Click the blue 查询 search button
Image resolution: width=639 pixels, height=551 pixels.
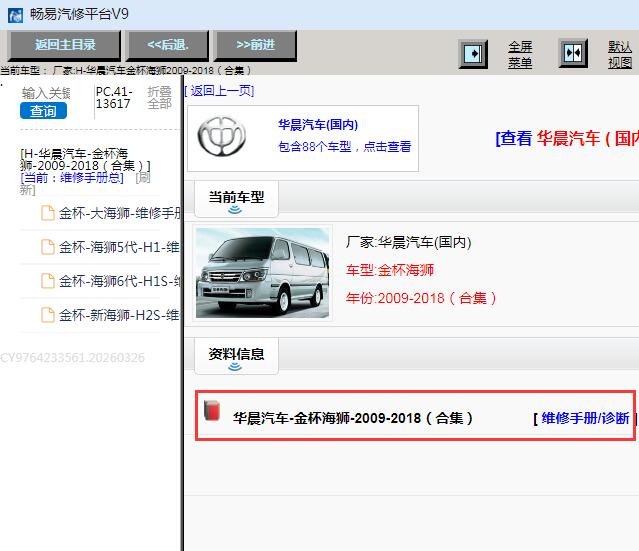coord(43,111)
